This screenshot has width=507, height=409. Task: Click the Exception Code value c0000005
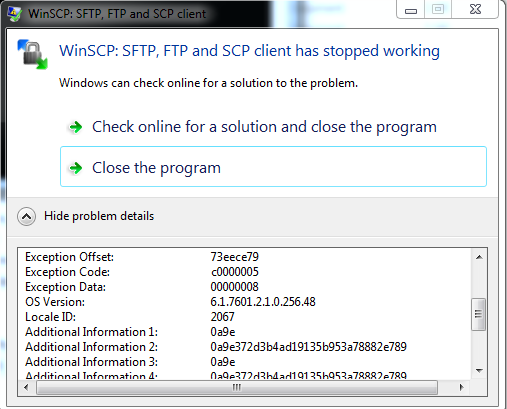tap(235, 272)
